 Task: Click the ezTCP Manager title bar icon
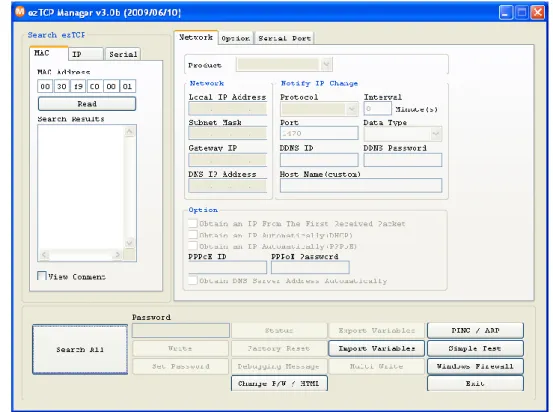(x=20, y=12)
